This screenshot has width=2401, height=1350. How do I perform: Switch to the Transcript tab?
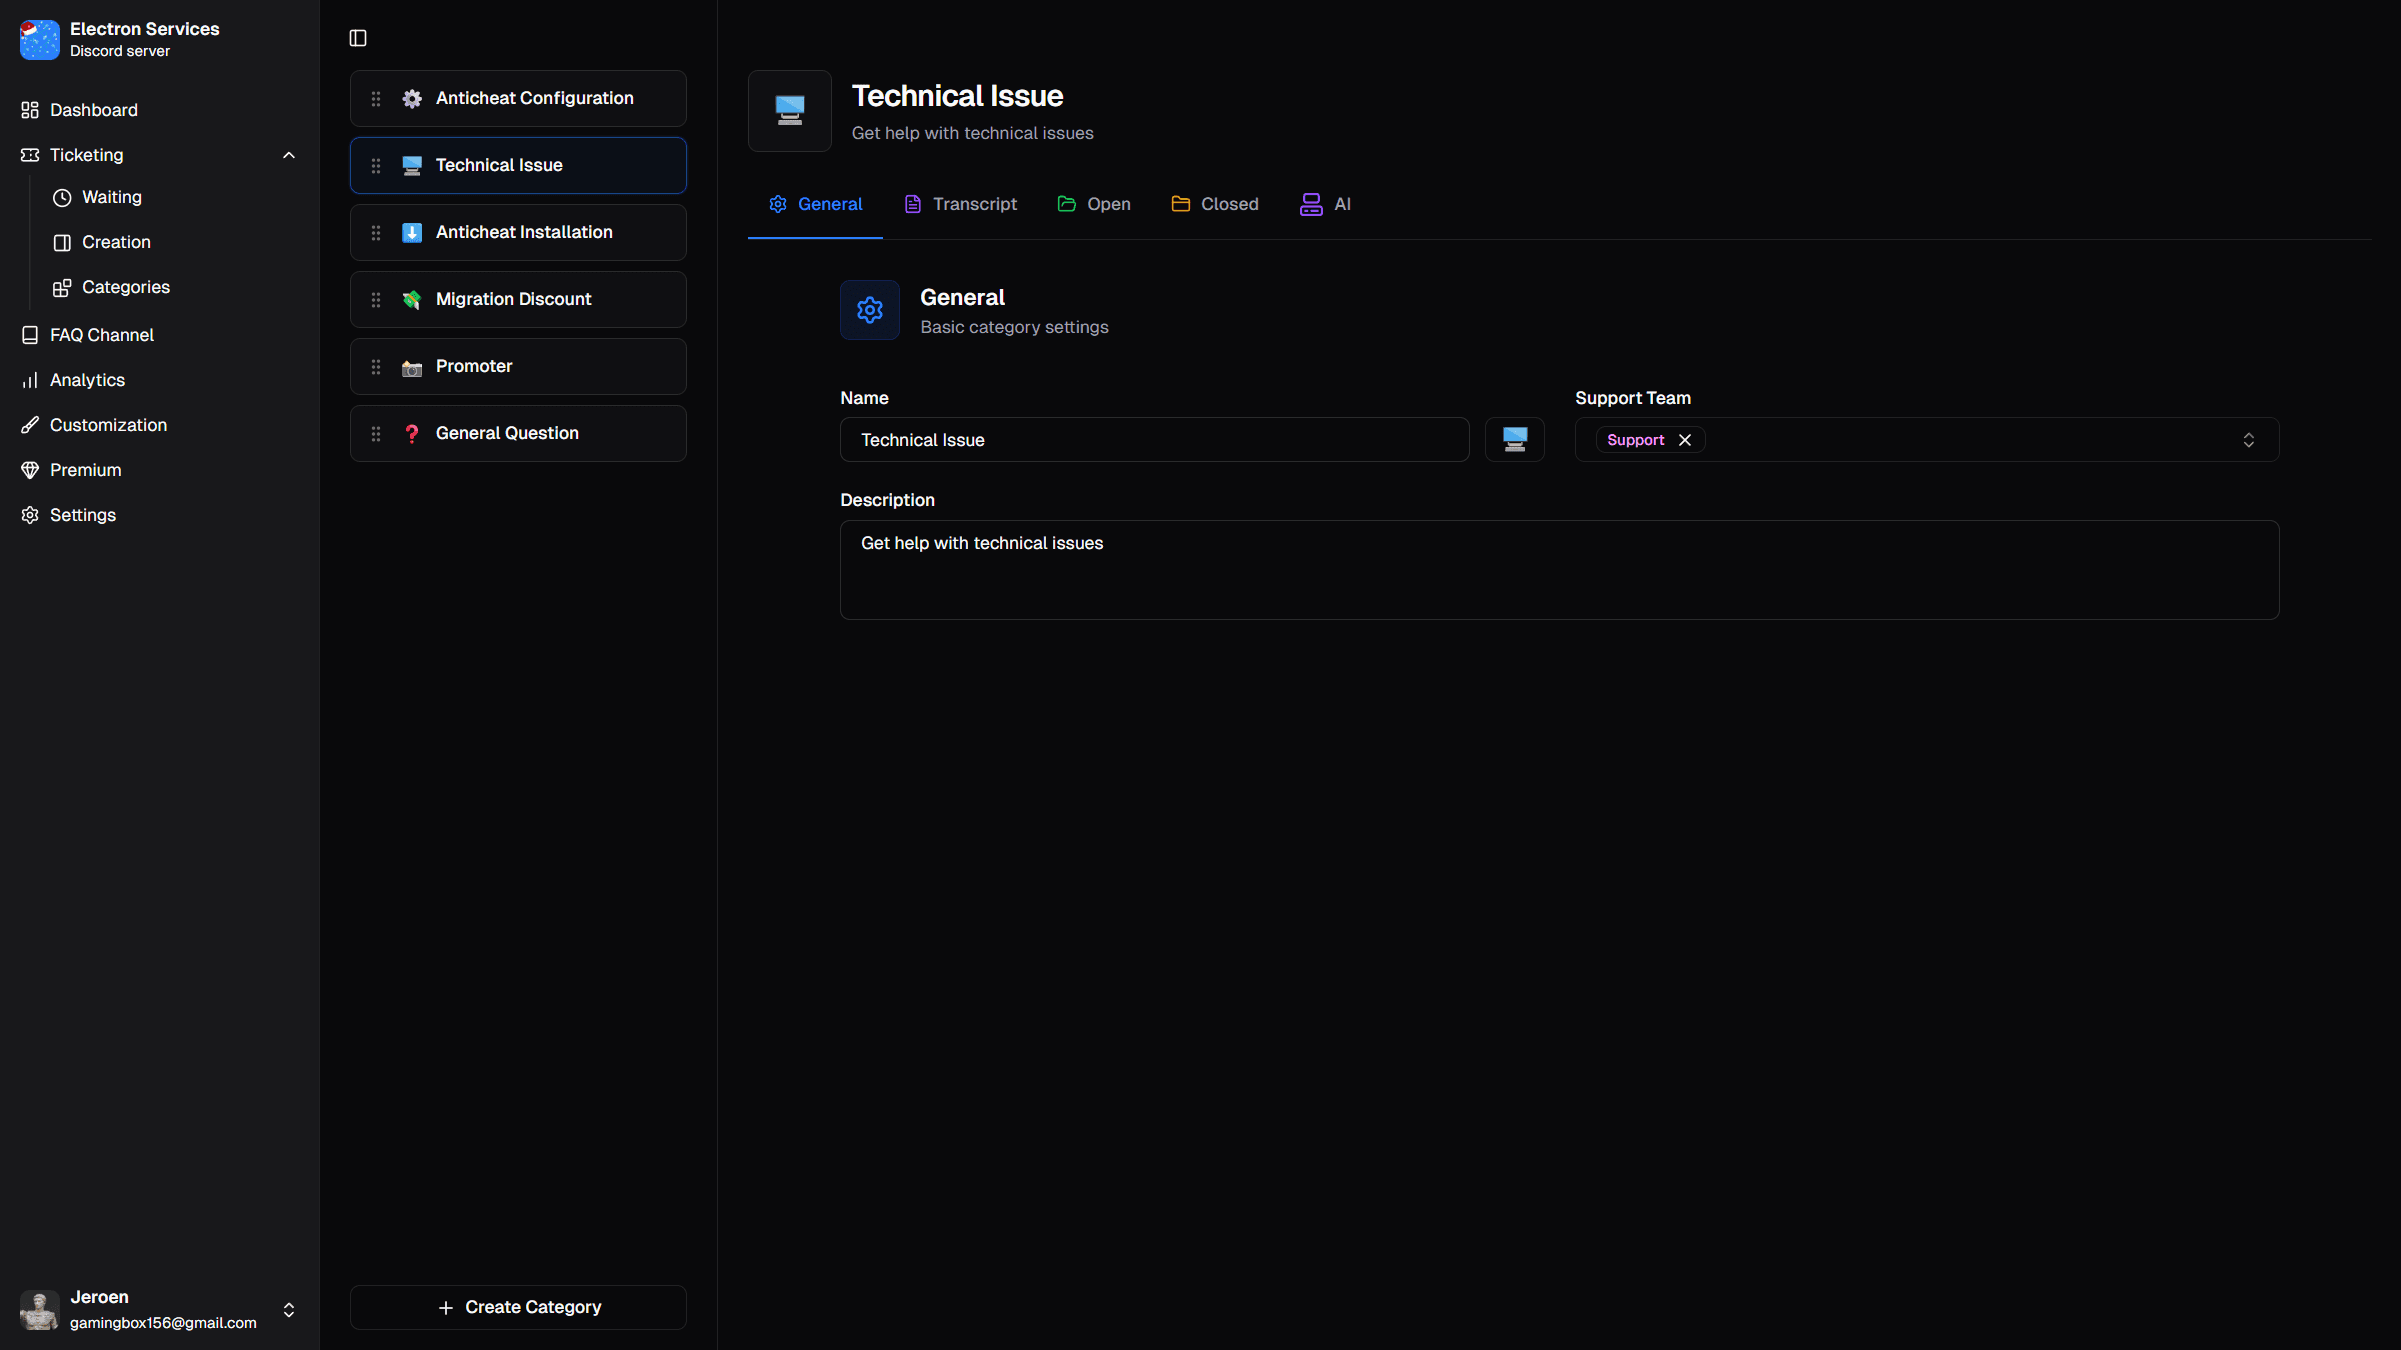coord(959,204)
